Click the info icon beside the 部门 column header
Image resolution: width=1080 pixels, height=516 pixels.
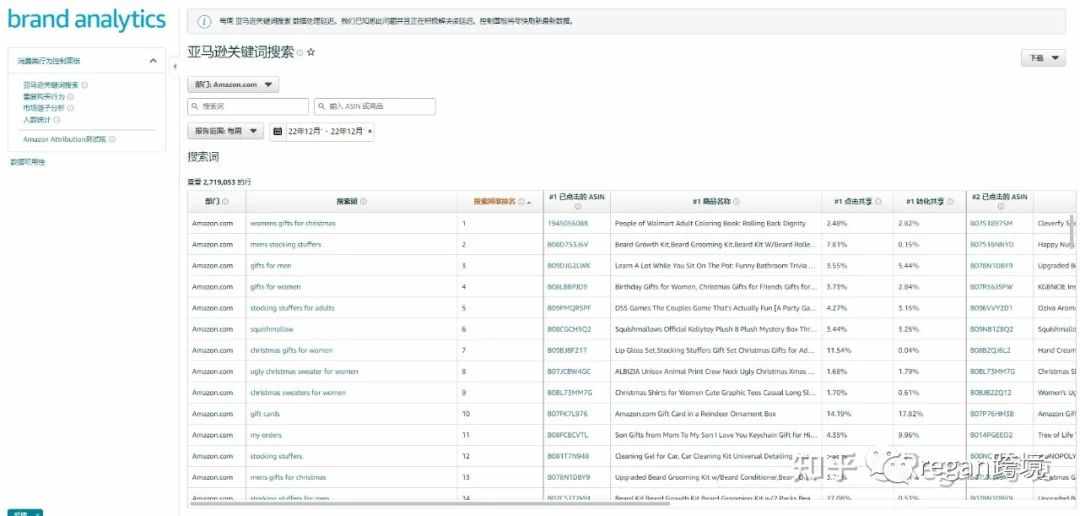tap(224, 202)
